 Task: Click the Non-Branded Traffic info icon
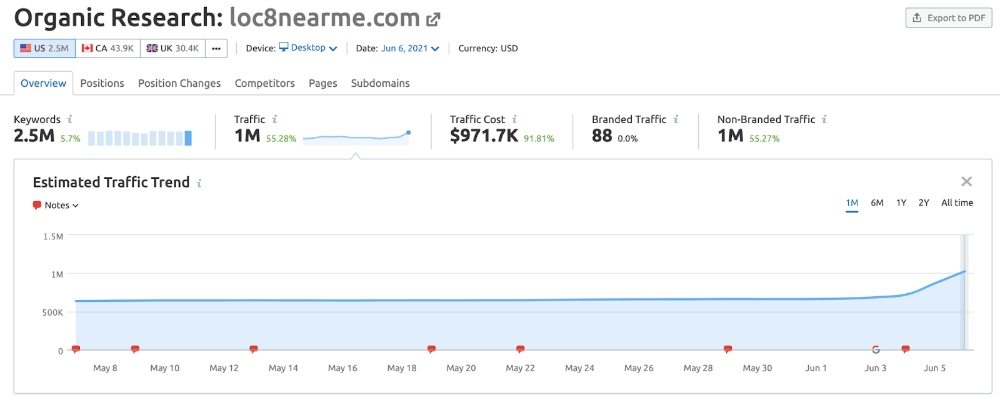[x=824, y=119]
